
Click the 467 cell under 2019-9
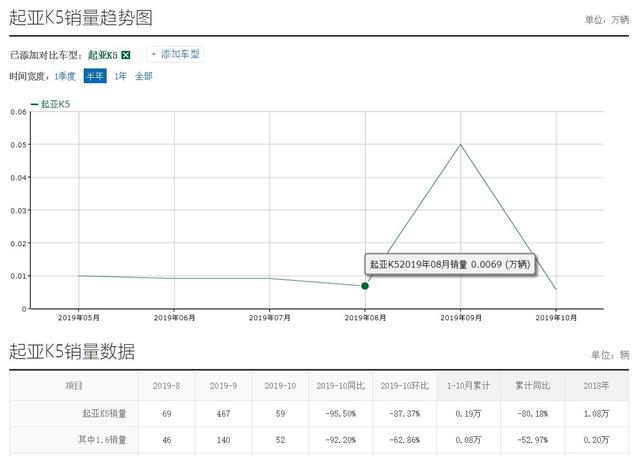coord(223,414)
